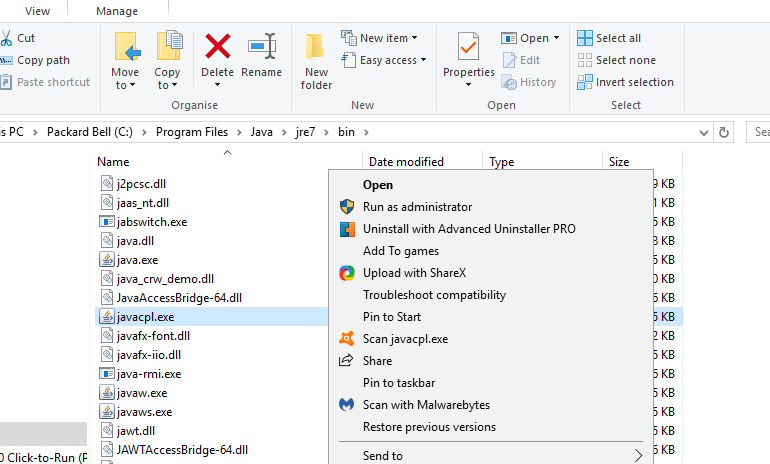
Task: Sort by the Name column header
Action: [113, 162]
